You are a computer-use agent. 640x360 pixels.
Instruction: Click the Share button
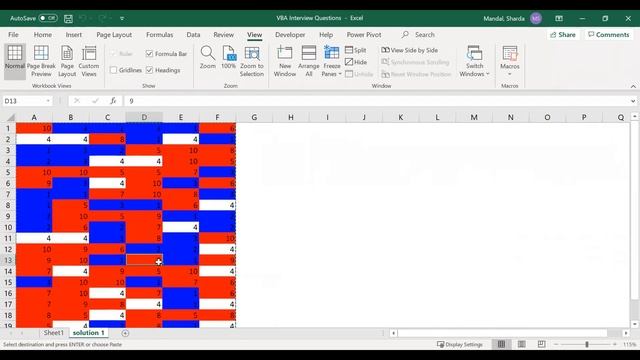point(563,35)
